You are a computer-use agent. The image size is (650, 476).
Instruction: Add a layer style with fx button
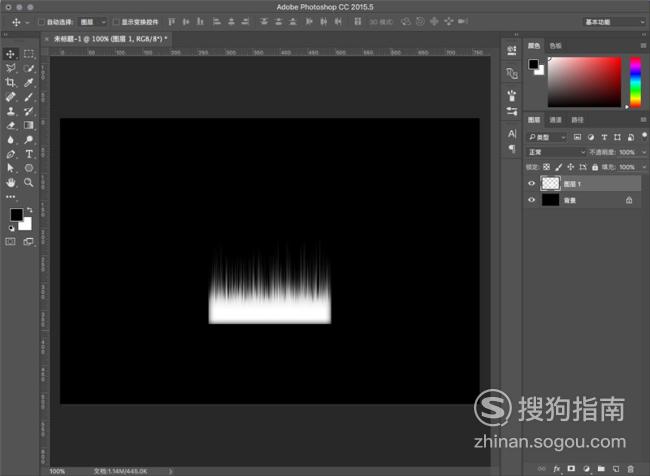556,469
